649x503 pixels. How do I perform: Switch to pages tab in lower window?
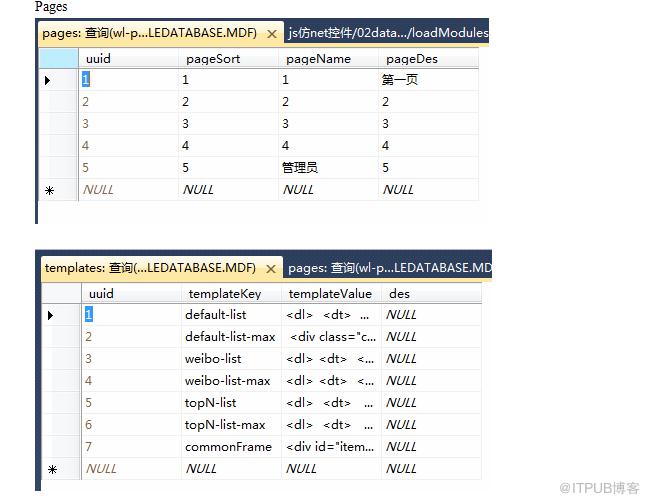click(x=389, y=268)
